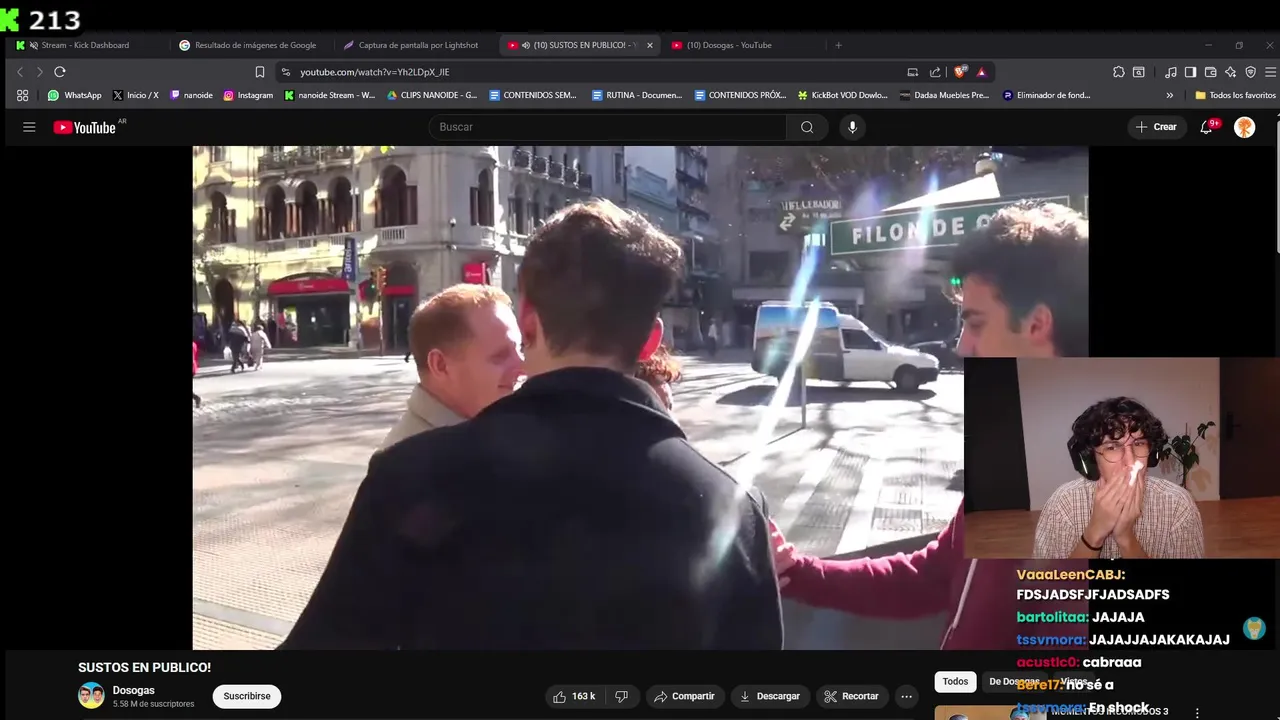Screen dimensions: 1280x720
Task: Mute audio icon on SUSTOS EN PUBLICO tab
Action: point(526,45)
